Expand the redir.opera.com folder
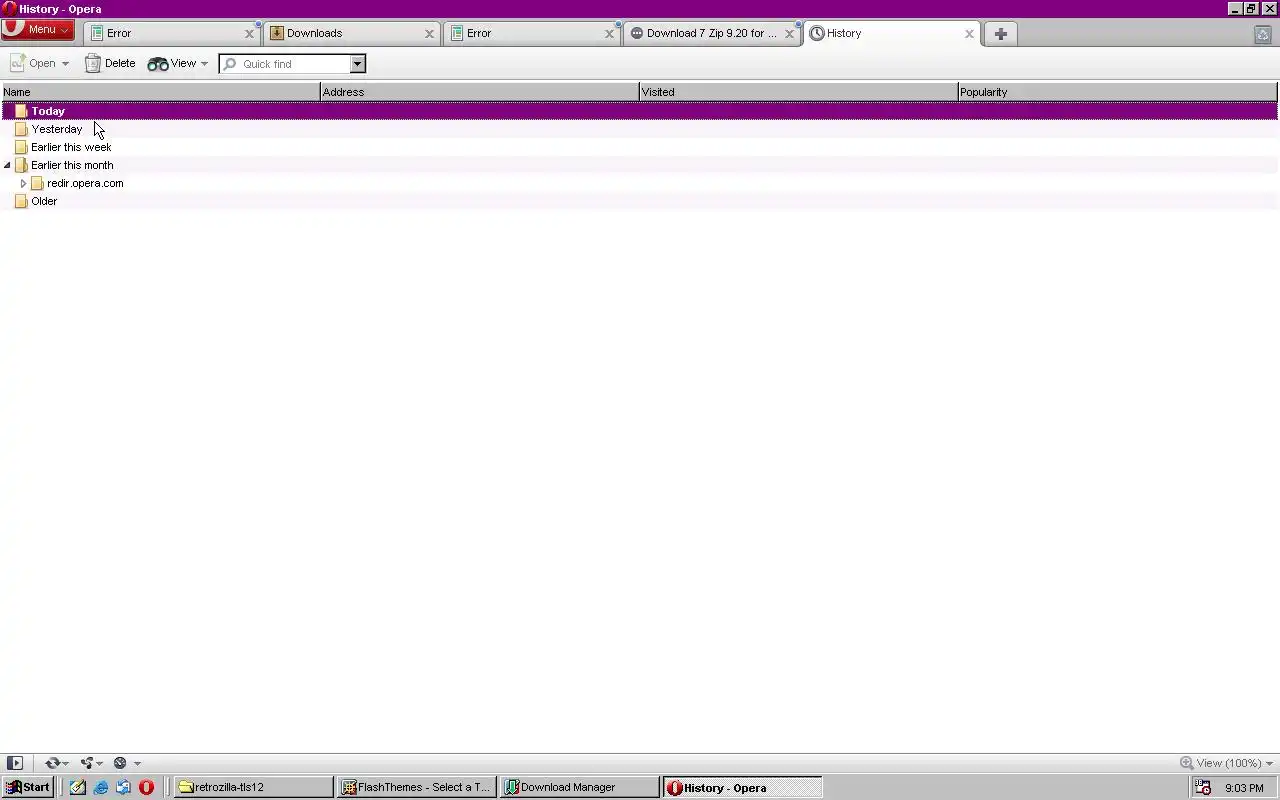The height and width of the screenshot is (800, 1280). tap(23, 183)
